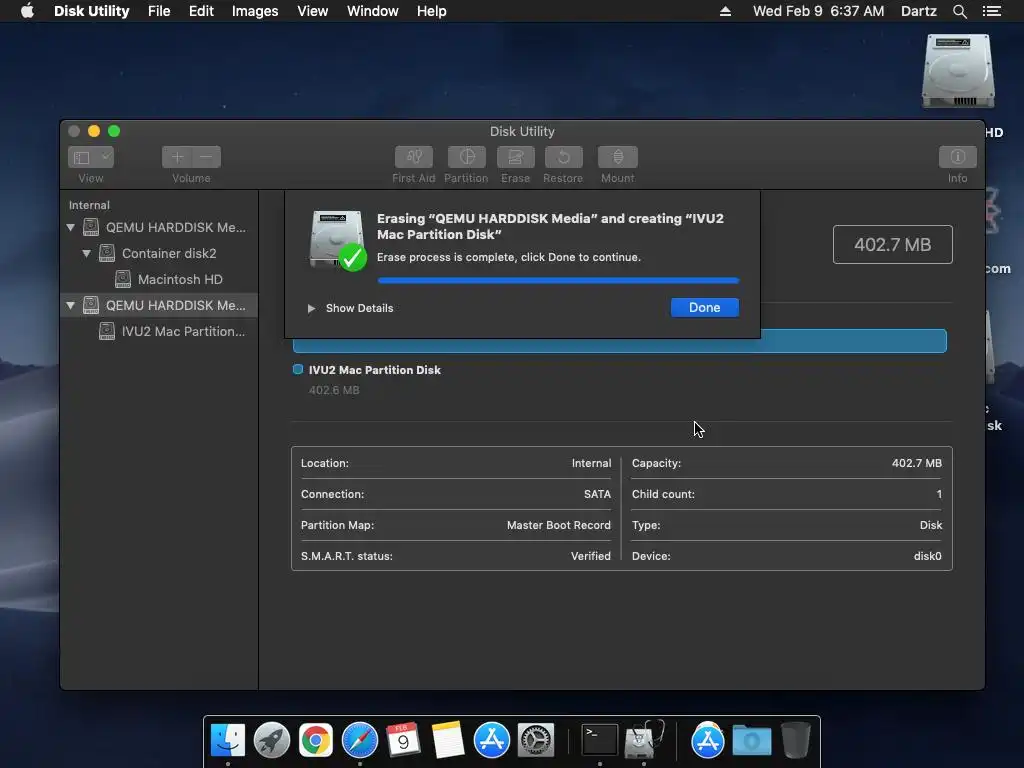The image size is (1024, 768).
Task: Click the Done button in erase dialog
Action: tap(705, 308)
